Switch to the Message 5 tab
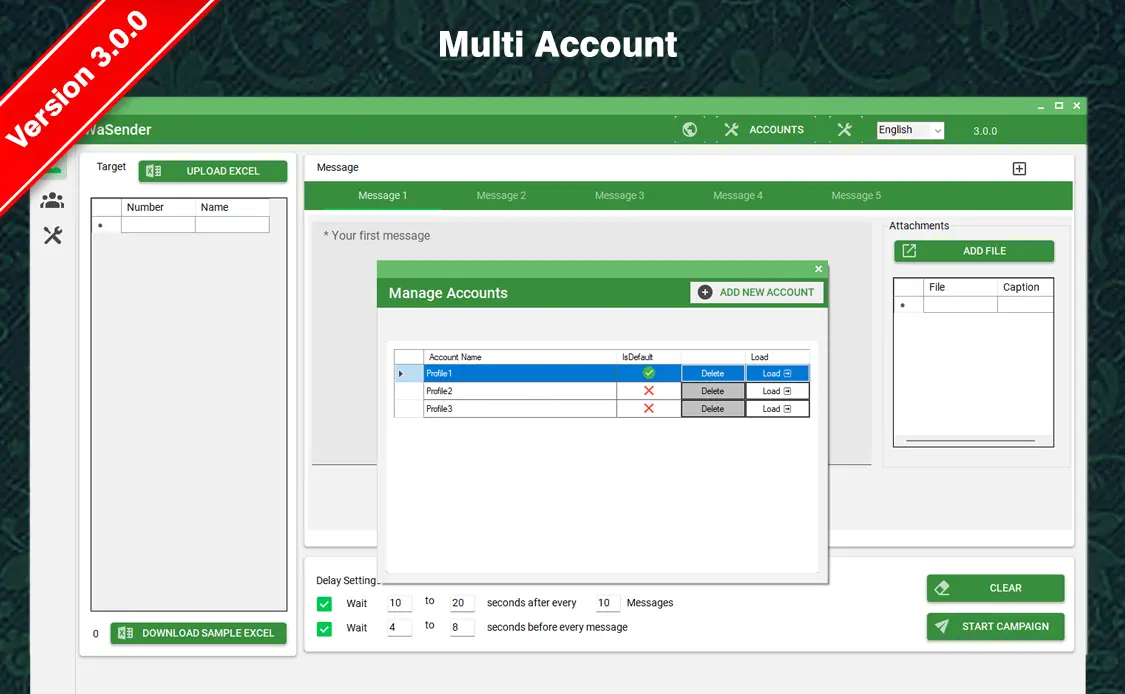This screenshot has height=694, width=1125. 856,196
